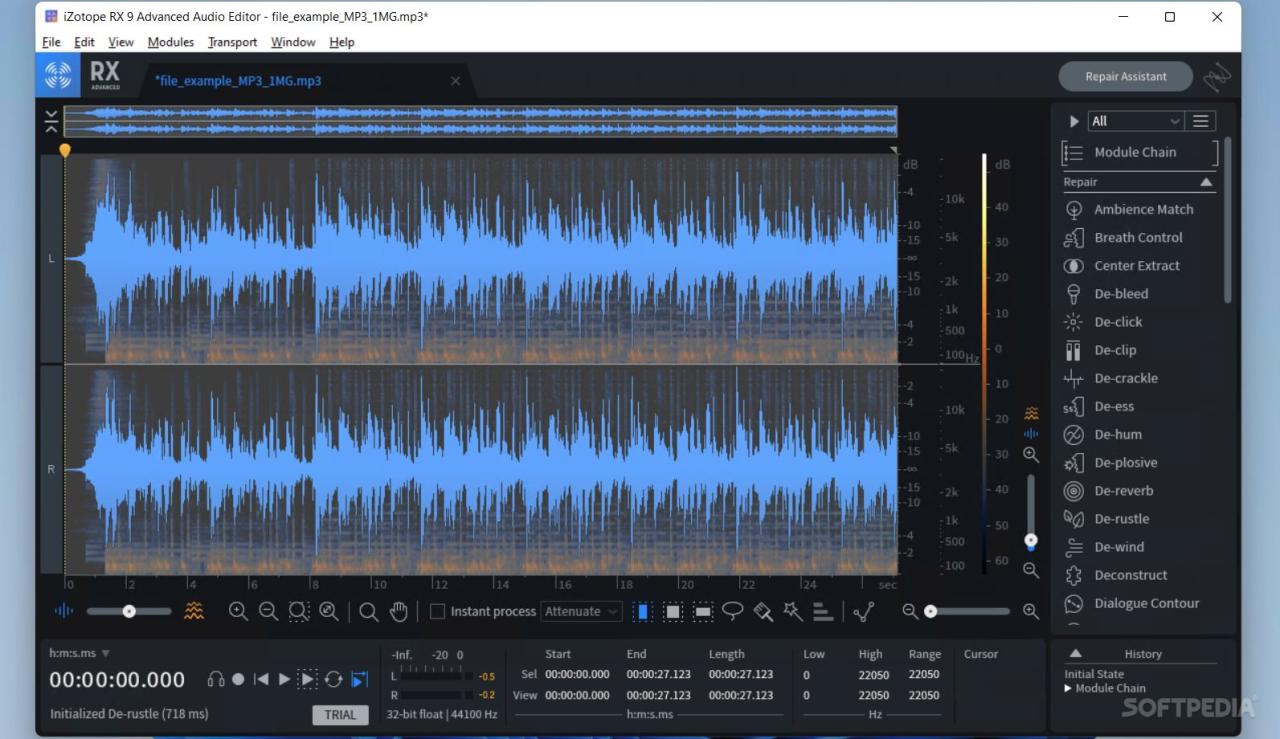Click the Record button
Viewport: 1280px width, 739px height.
[238, 679]
